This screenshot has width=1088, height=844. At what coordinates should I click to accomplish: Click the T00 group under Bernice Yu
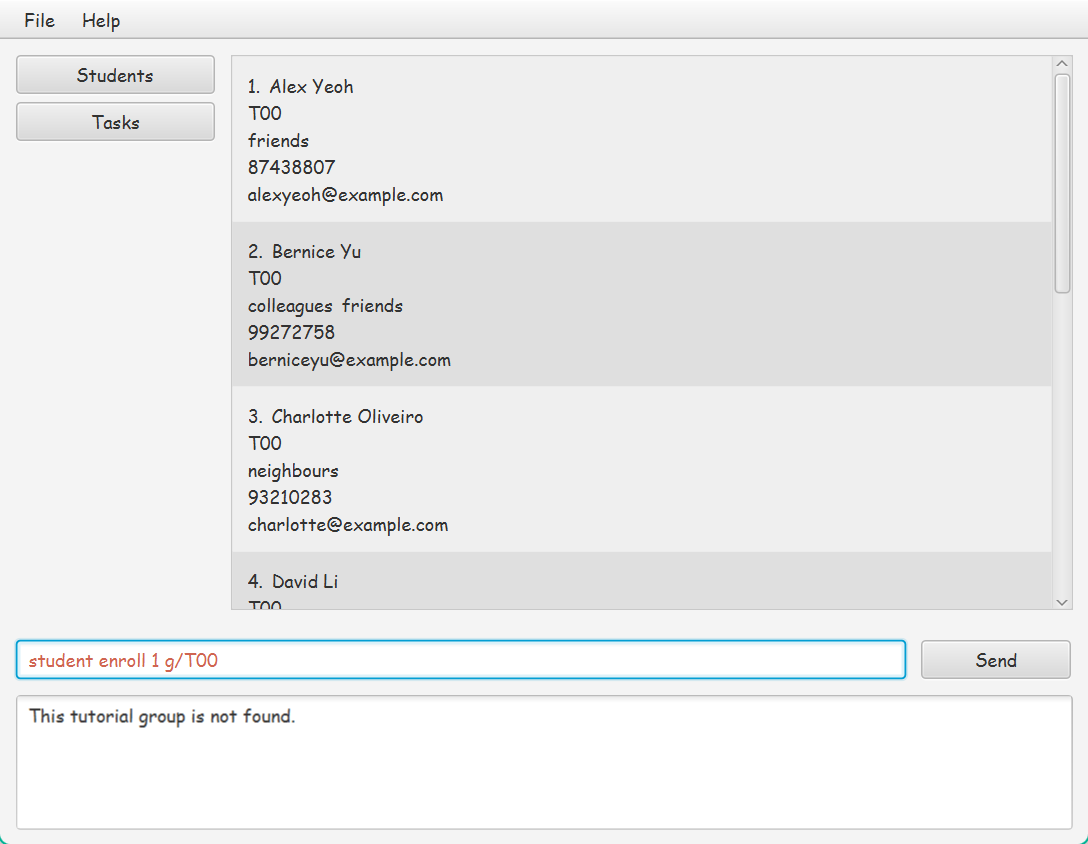(264, 278)
